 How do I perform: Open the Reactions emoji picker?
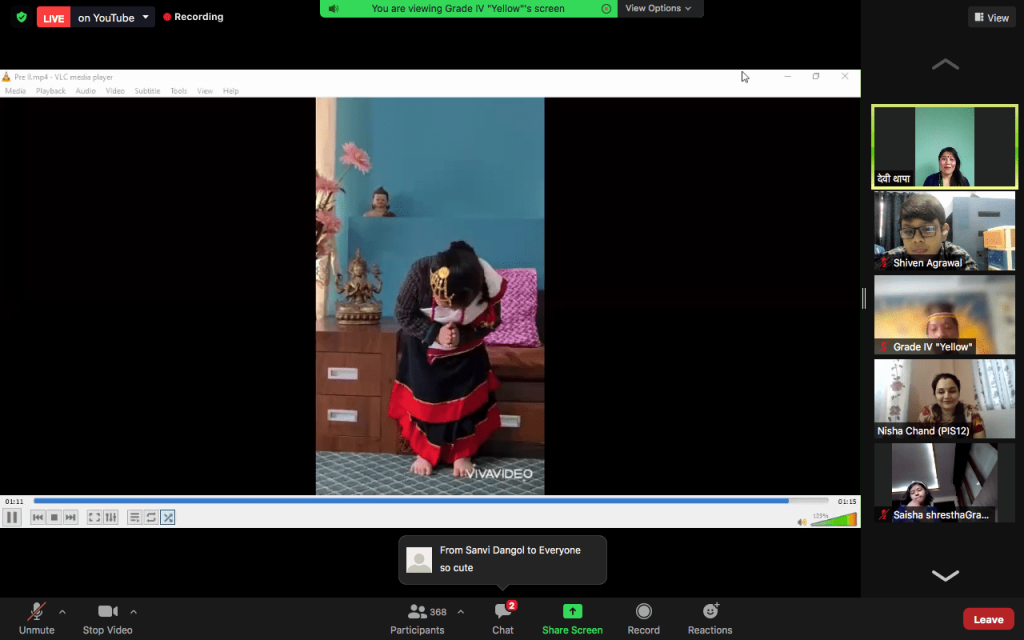tap(710, 612)
